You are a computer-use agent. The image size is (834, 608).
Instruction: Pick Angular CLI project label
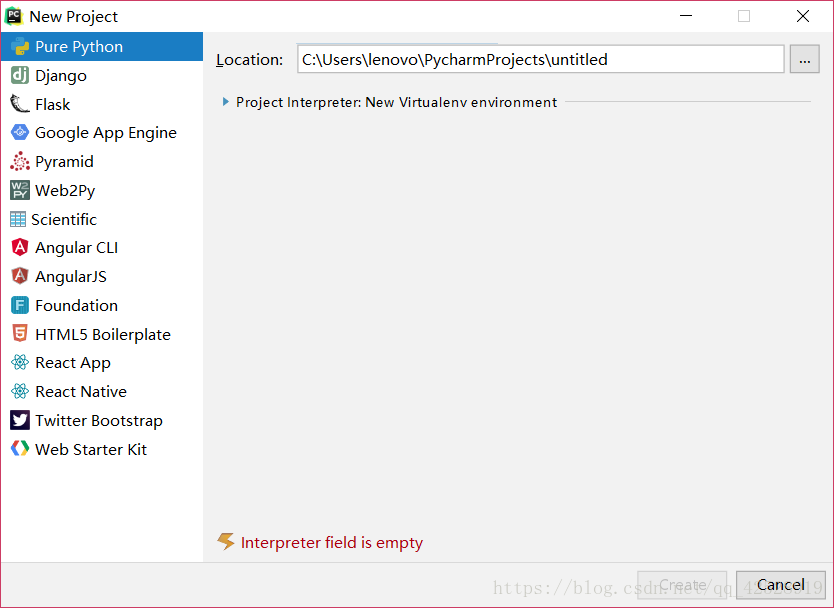click(77, 247)
